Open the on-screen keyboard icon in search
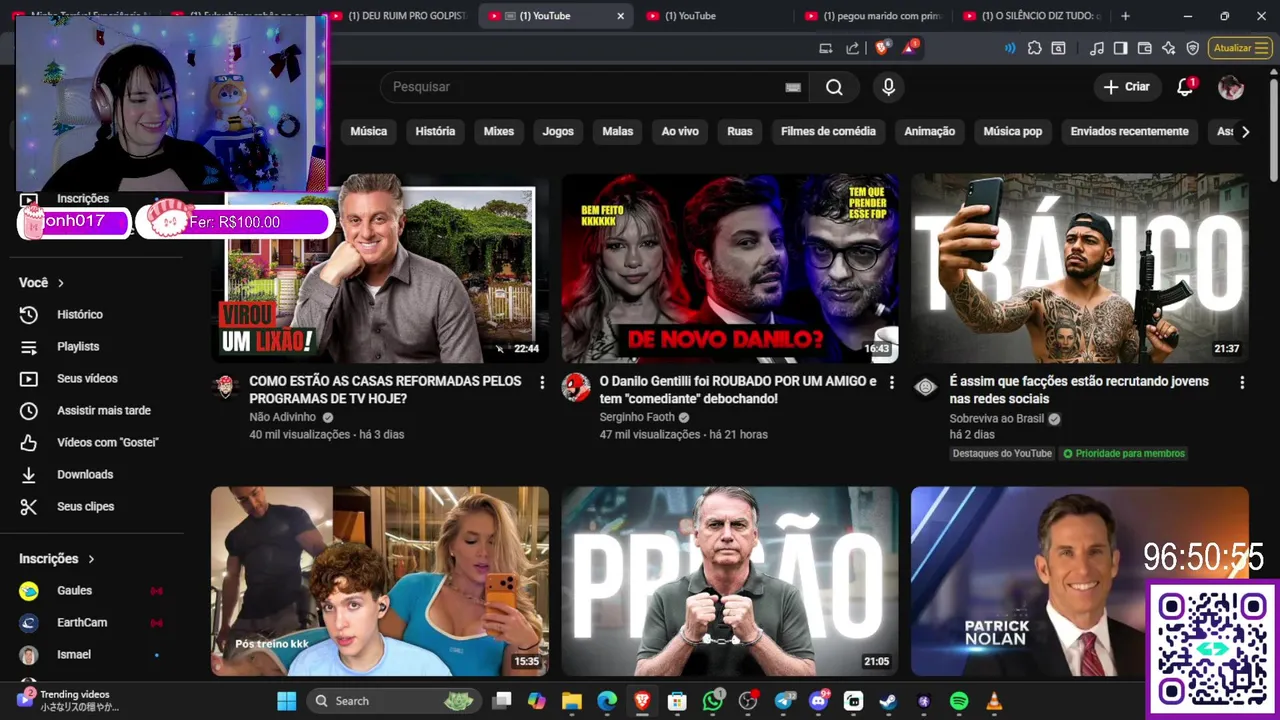Viewport: 1280px width, 720px height. (x=793, y=87)
